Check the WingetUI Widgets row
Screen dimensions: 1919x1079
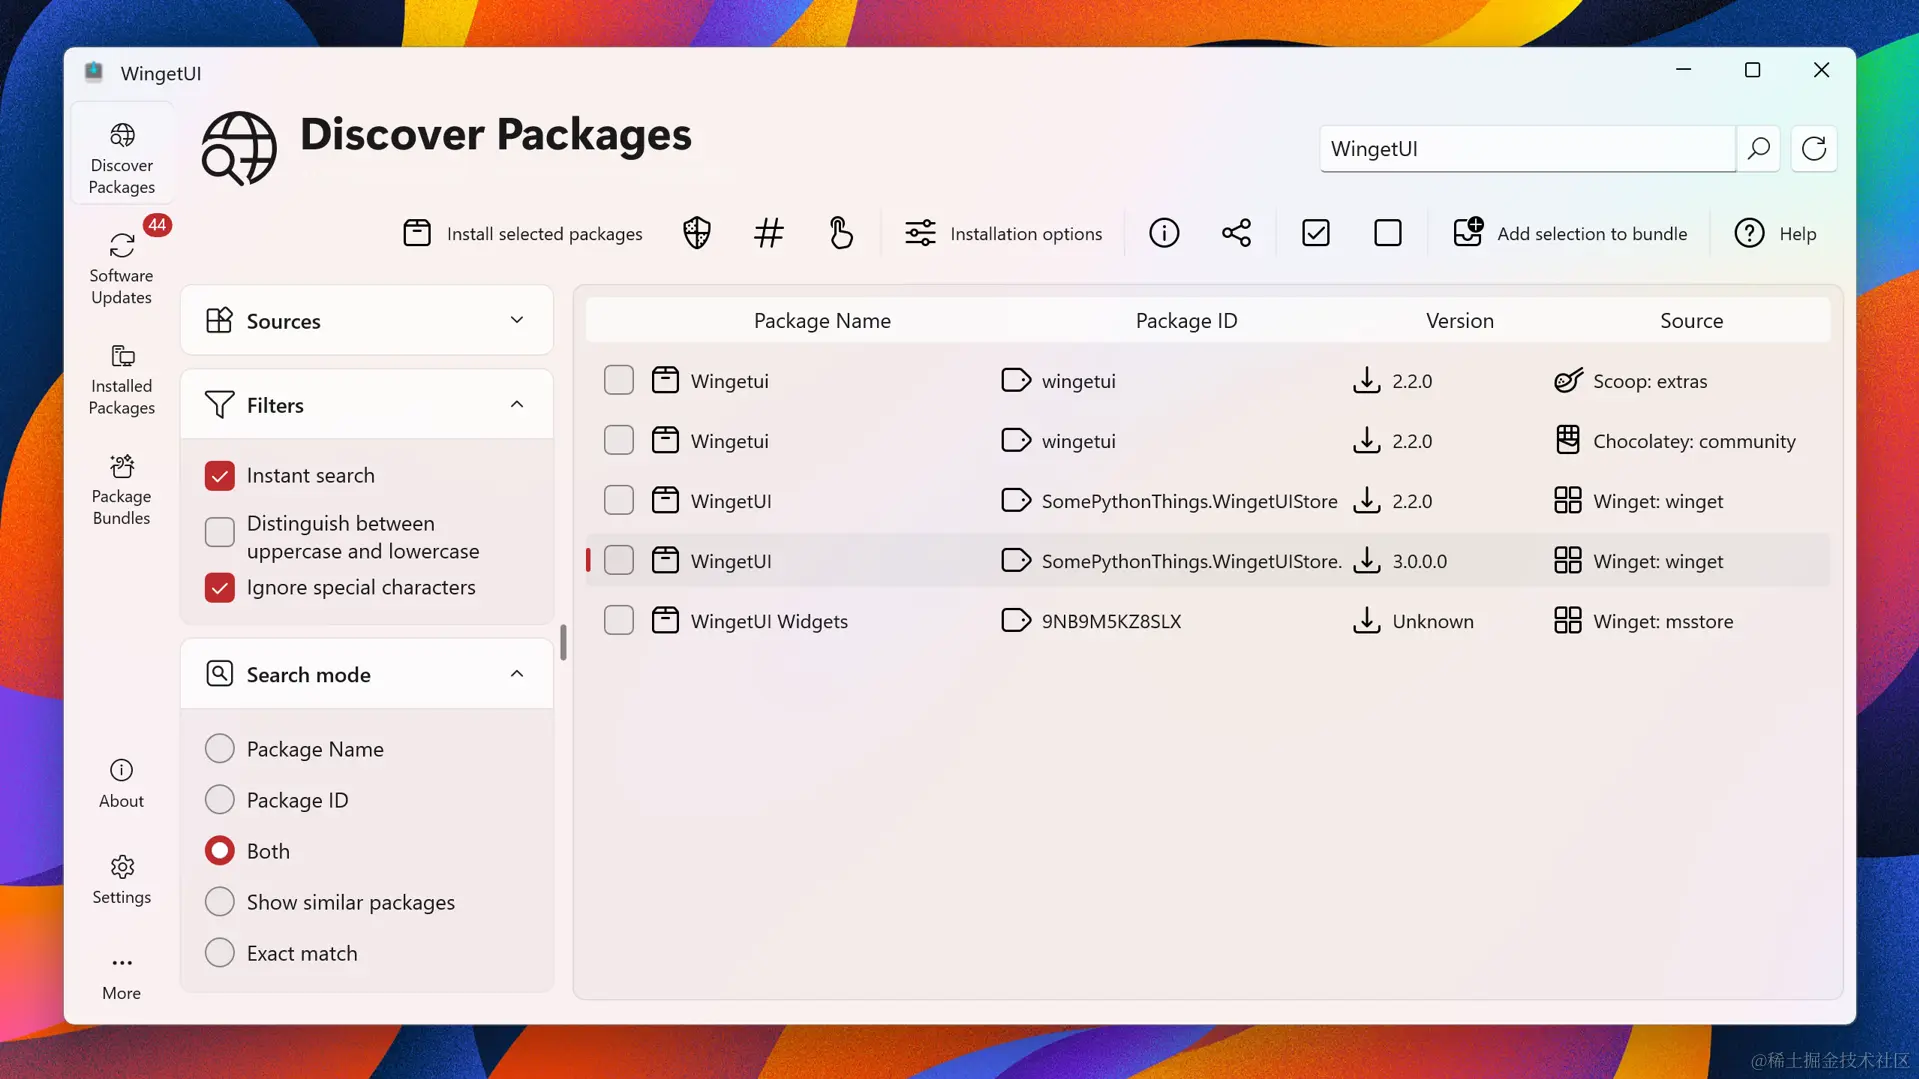pyautogui.click(x=619, y=620)
